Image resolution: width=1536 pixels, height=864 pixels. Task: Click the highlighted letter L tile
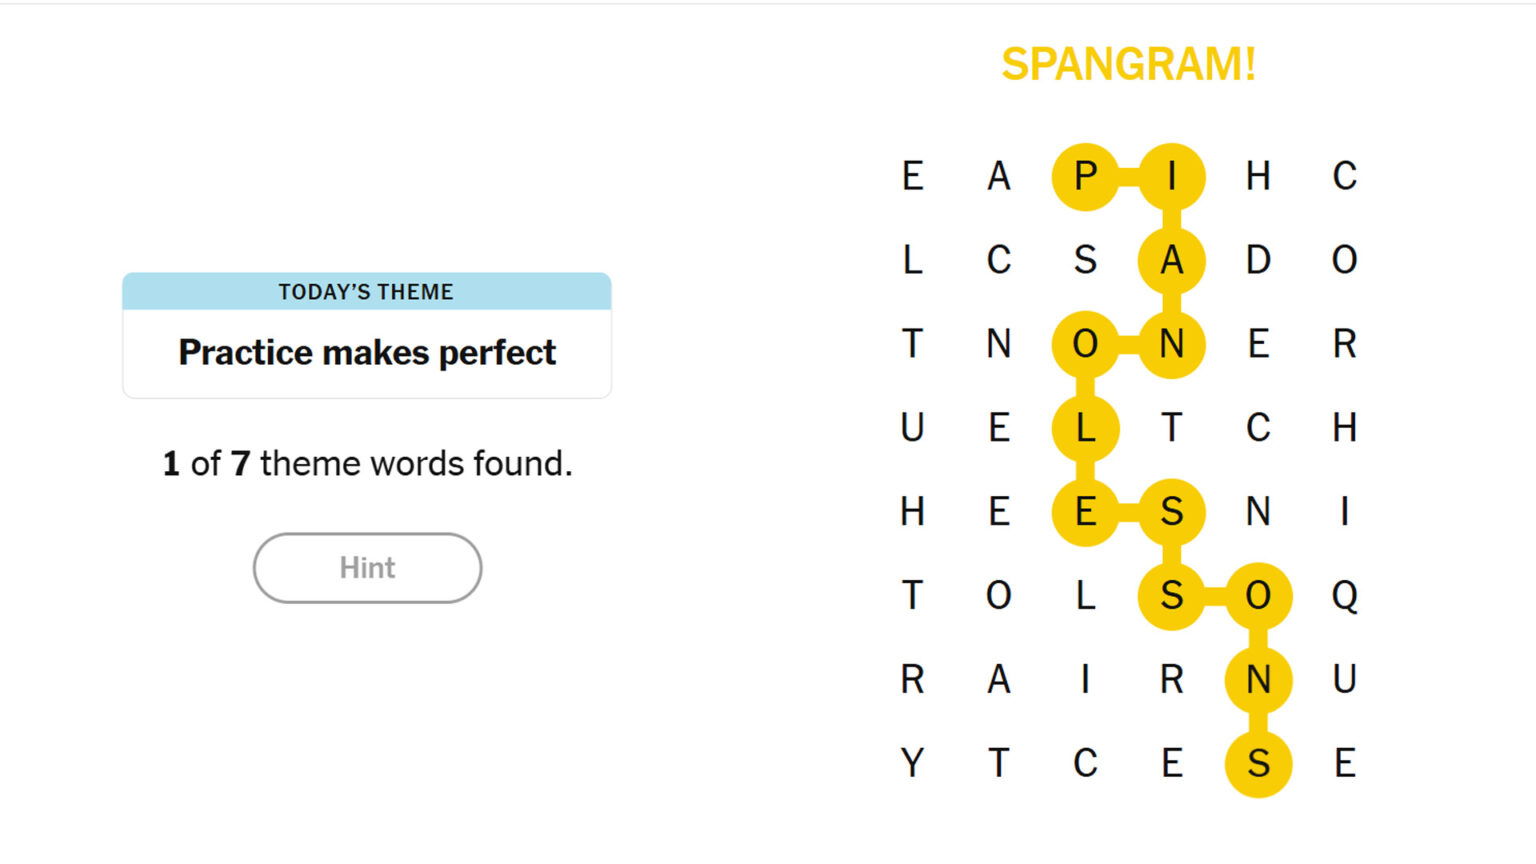coord(1085,428)
